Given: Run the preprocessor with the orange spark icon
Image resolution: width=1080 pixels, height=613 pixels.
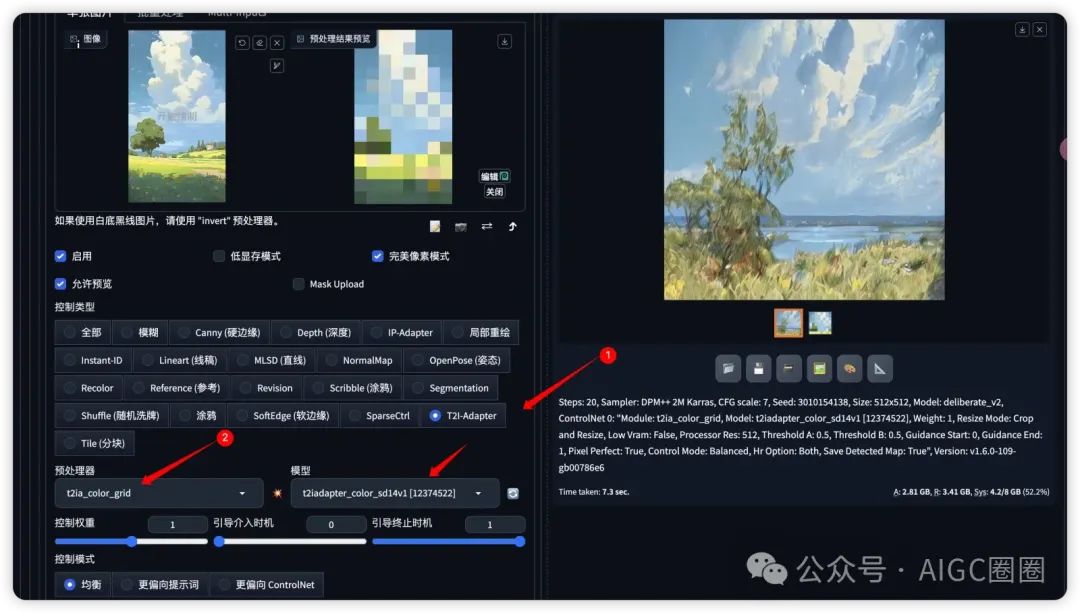Looking at the screenshot, I should pyautogui.click(x=276, y=493).
